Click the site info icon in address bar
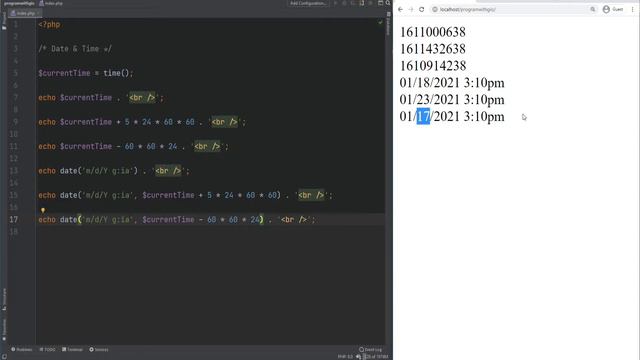640x360 pixels. pyautogui.click(x=435, y=9)
